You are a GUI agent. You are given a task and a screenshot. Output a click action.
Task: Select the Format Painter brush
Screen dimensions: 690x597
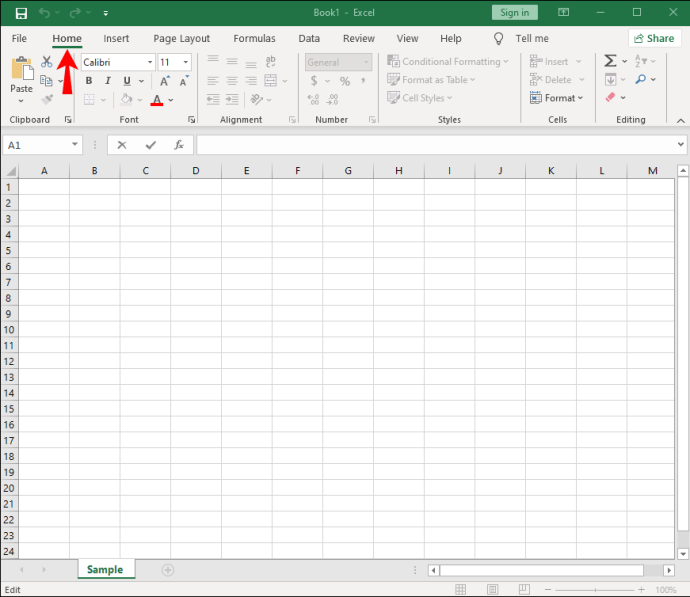pos(47,99)
